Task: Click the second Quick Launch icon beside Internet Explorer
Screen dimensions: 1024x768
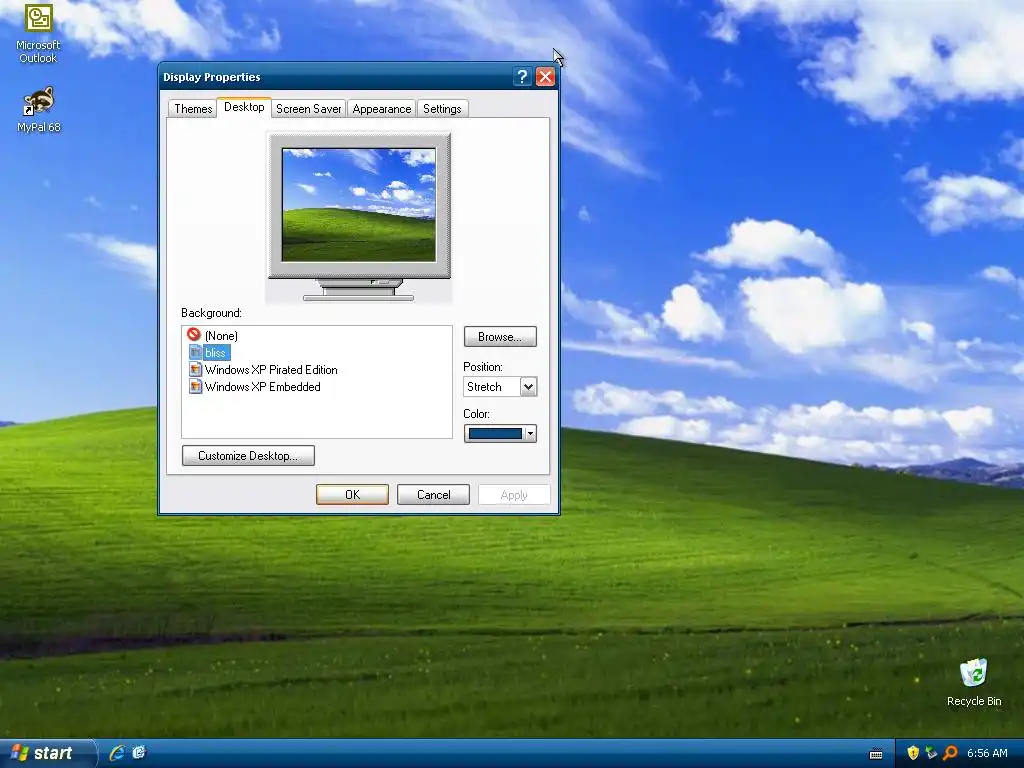Action: click(x=139, y=753)
